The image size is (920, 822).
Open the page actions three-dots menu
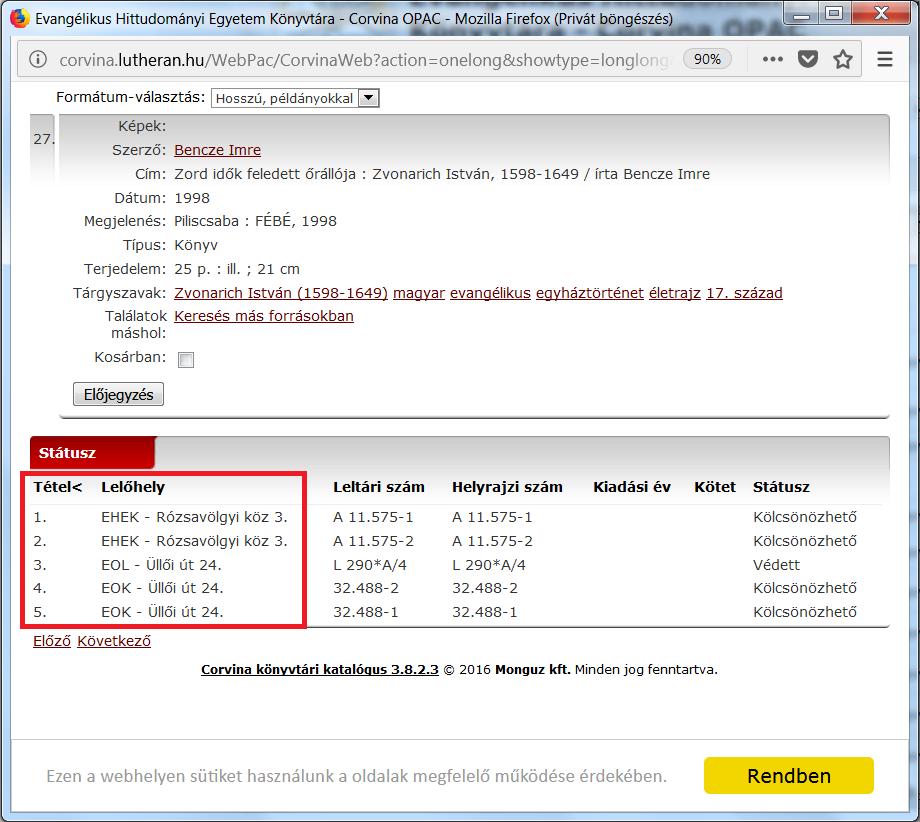773,59
